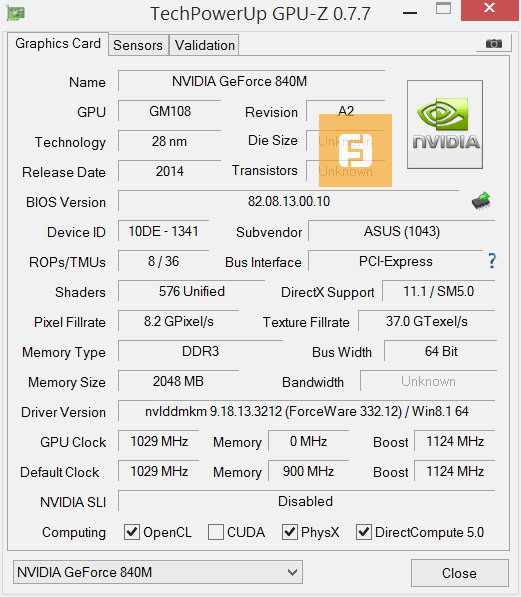
Task: Maximize the GPU-Z window
Action: click(x=443, y=9)
